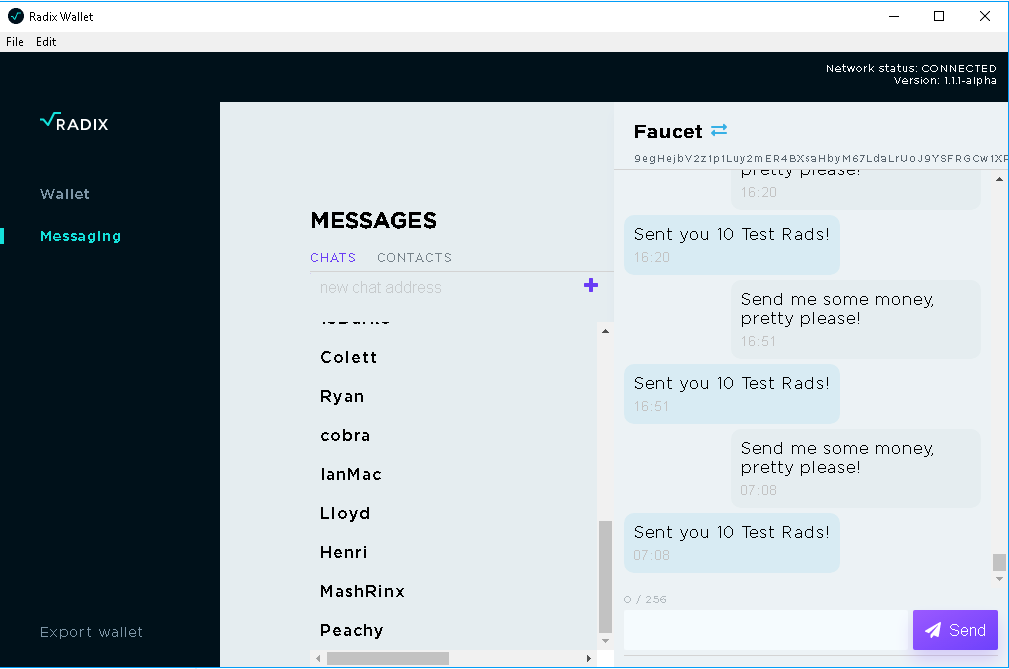Open the File menu
This screenshot has height=669, width=1009.
(x=15, y=42)
